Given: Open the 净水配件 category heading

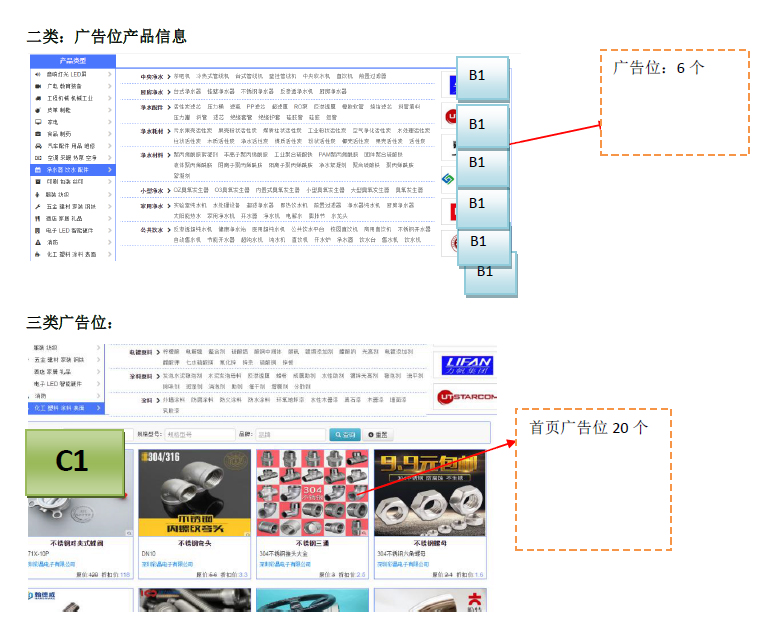Looking at the screenshot, I should pos(152,107).
